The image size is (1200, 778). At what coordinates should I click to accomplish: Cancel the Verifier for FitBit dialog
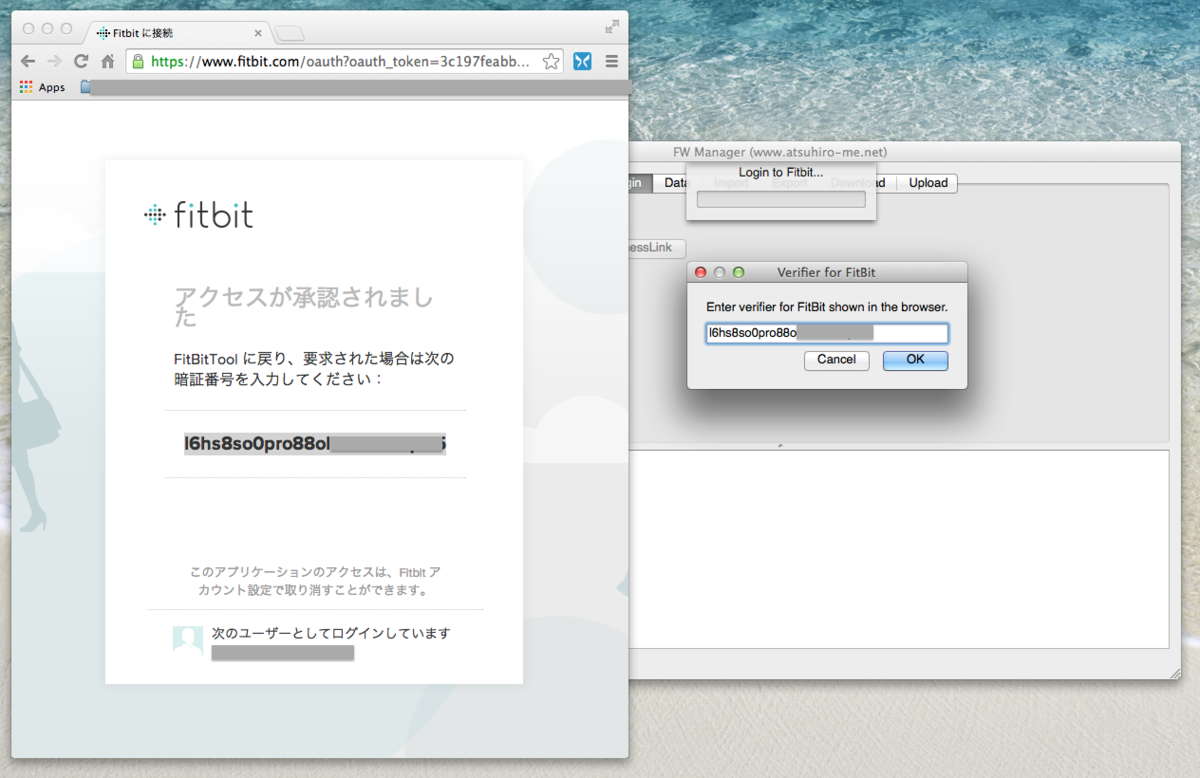pos(836,360)
